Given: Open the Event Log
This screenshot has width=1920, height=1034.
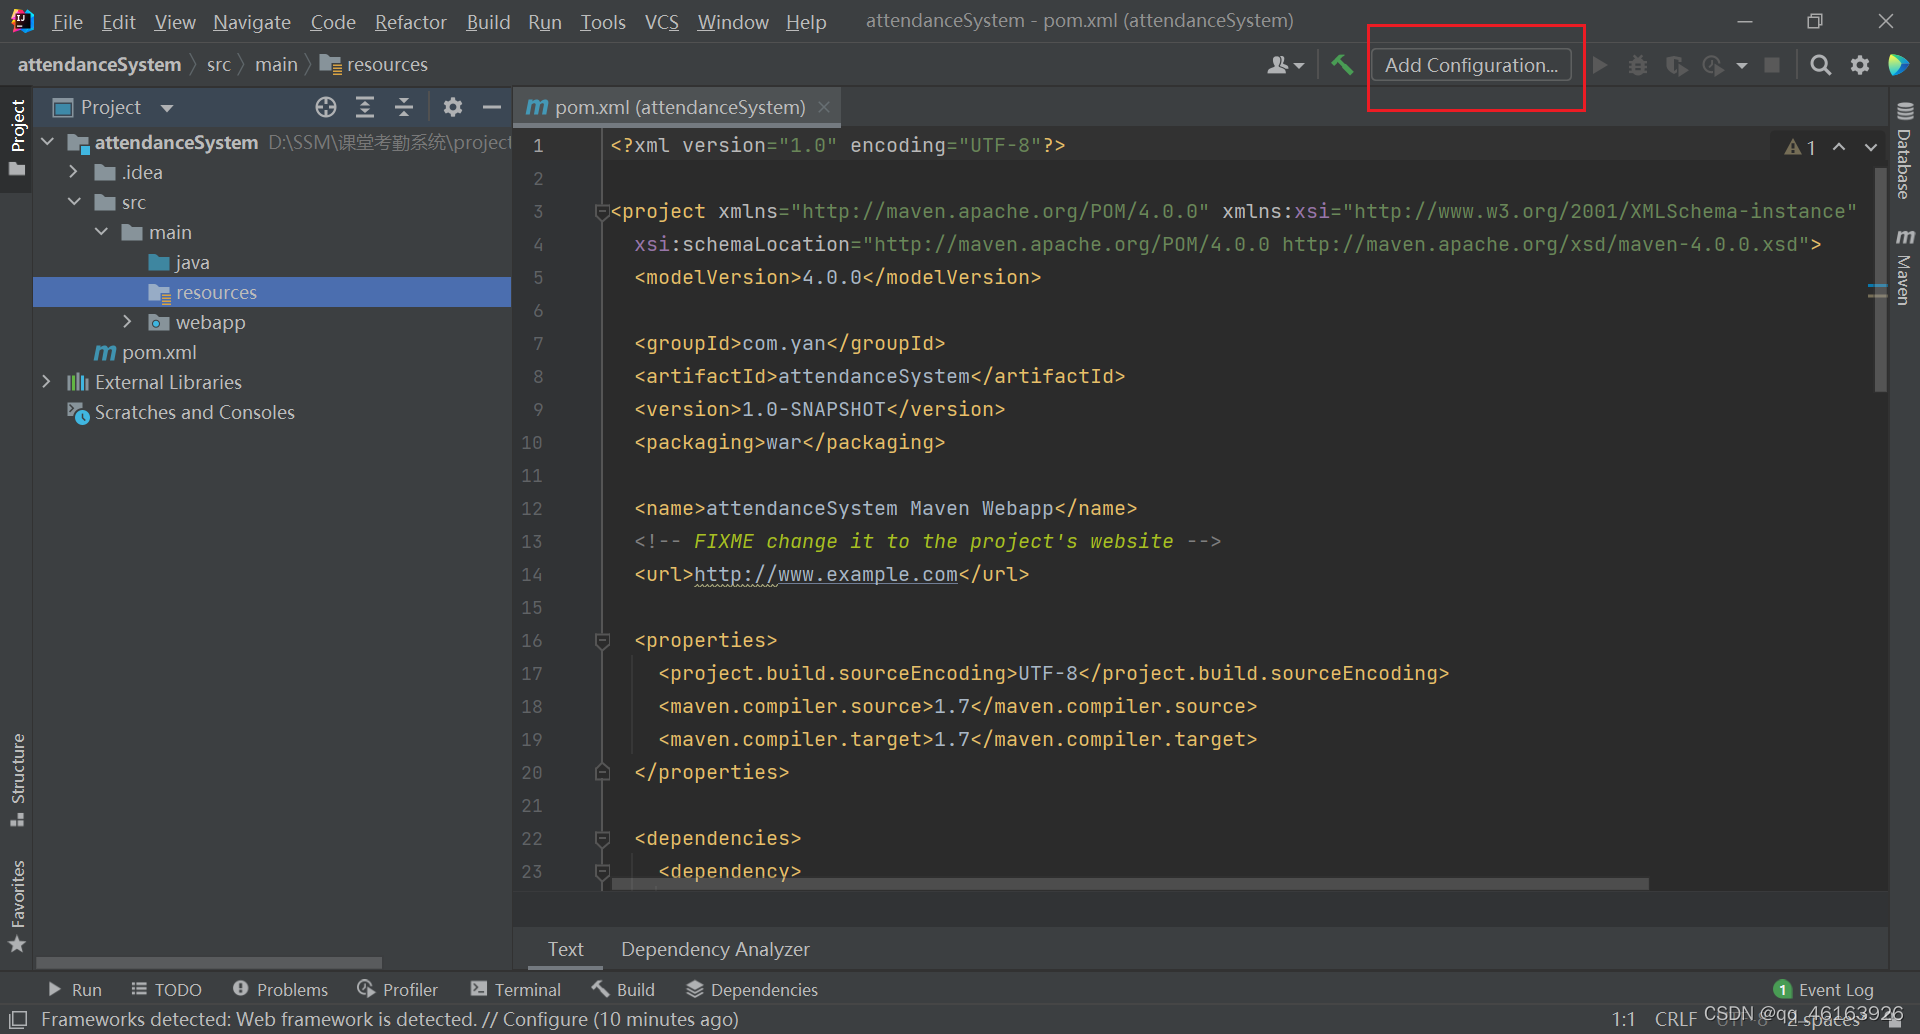Looking at the screenshot, I should tap(1824, 989).
